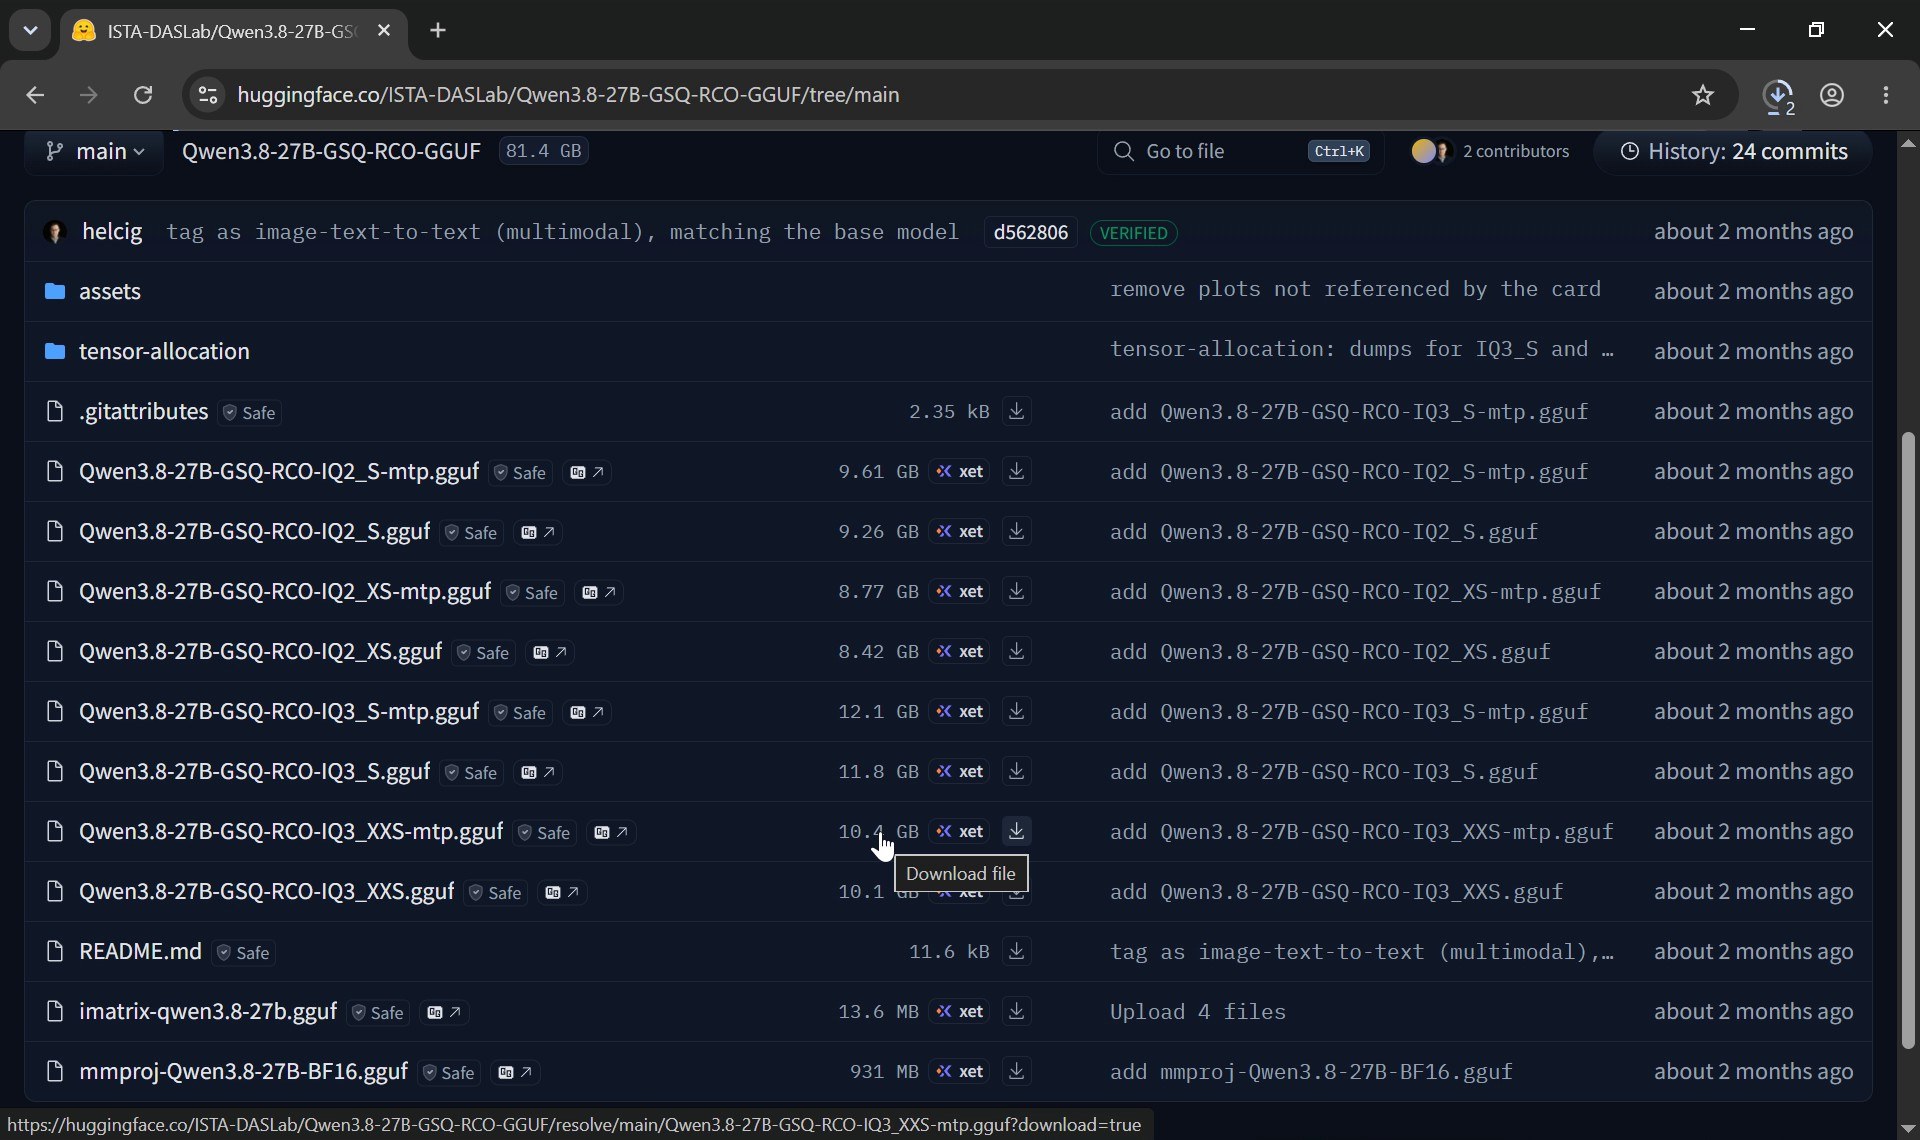Download the imatrix-qwen3.8-27b.gguf file
The image size is (1920, 1140).
coord(1016,1011)
